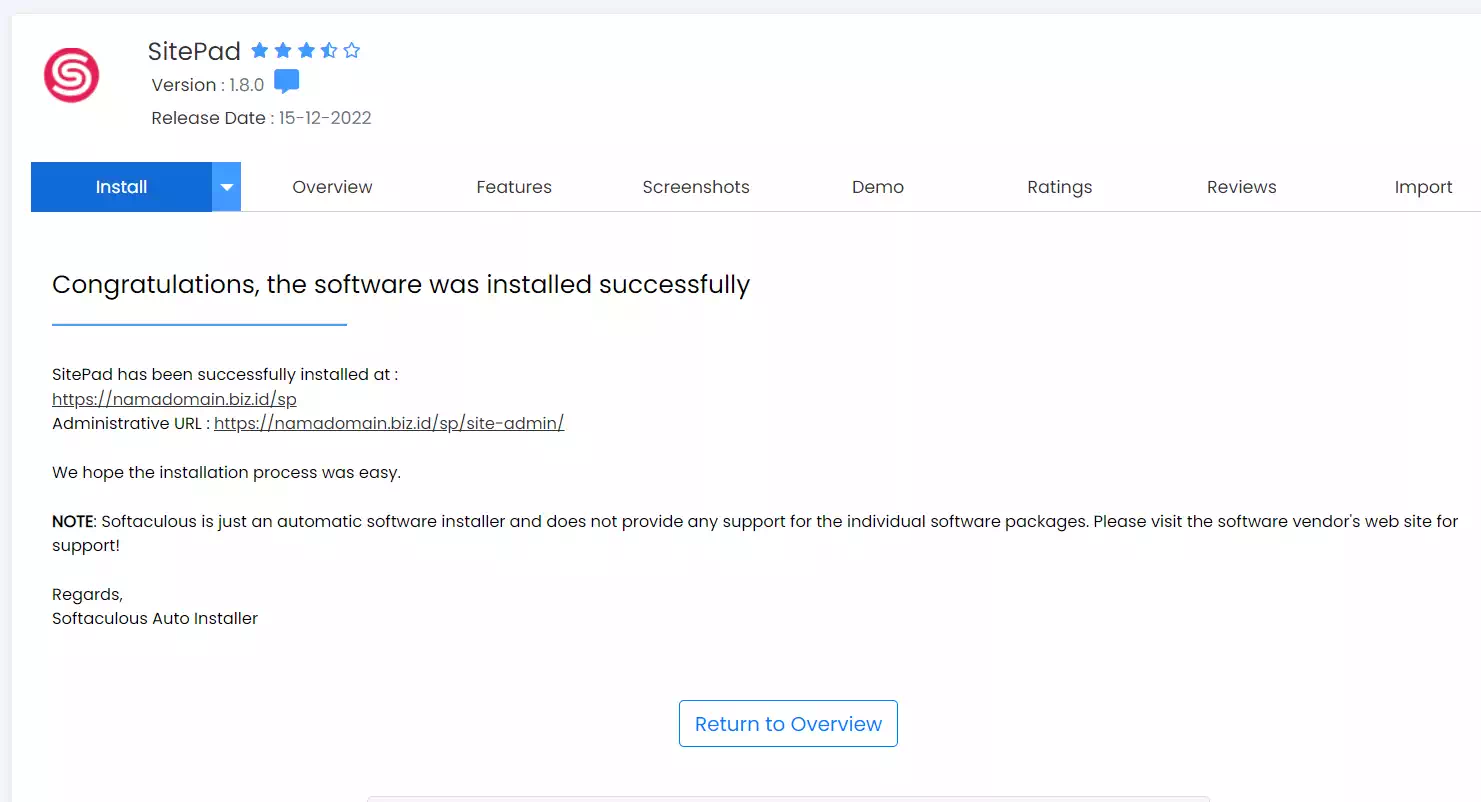This screenshot has width=1481, height=802.
Task: Click the Congratulations installed successfully heading
Action: pyautogui.click(x=401, y=284)
